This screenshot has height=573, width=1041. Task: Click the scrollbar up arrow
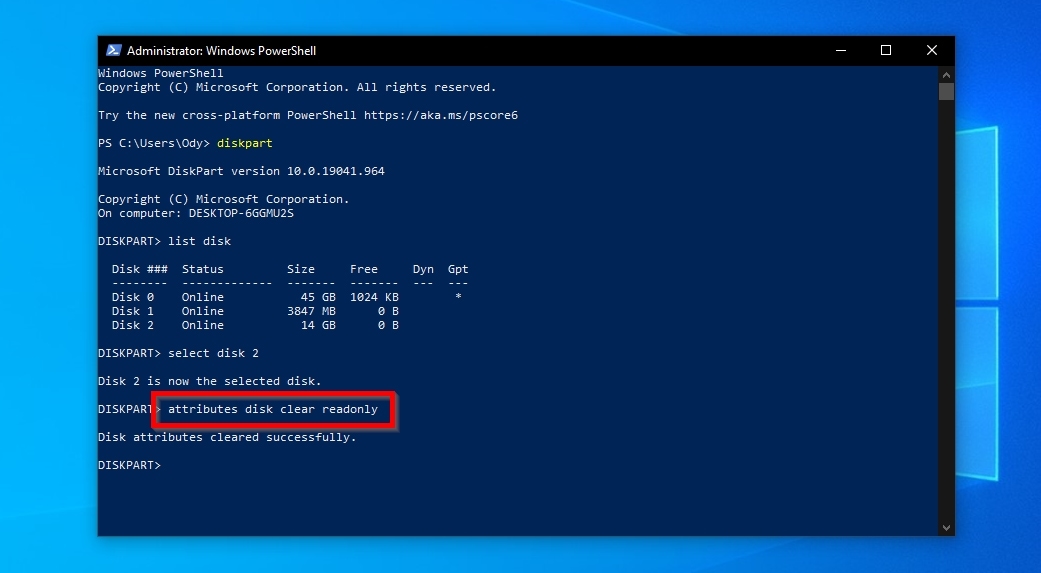click(946, 74)
